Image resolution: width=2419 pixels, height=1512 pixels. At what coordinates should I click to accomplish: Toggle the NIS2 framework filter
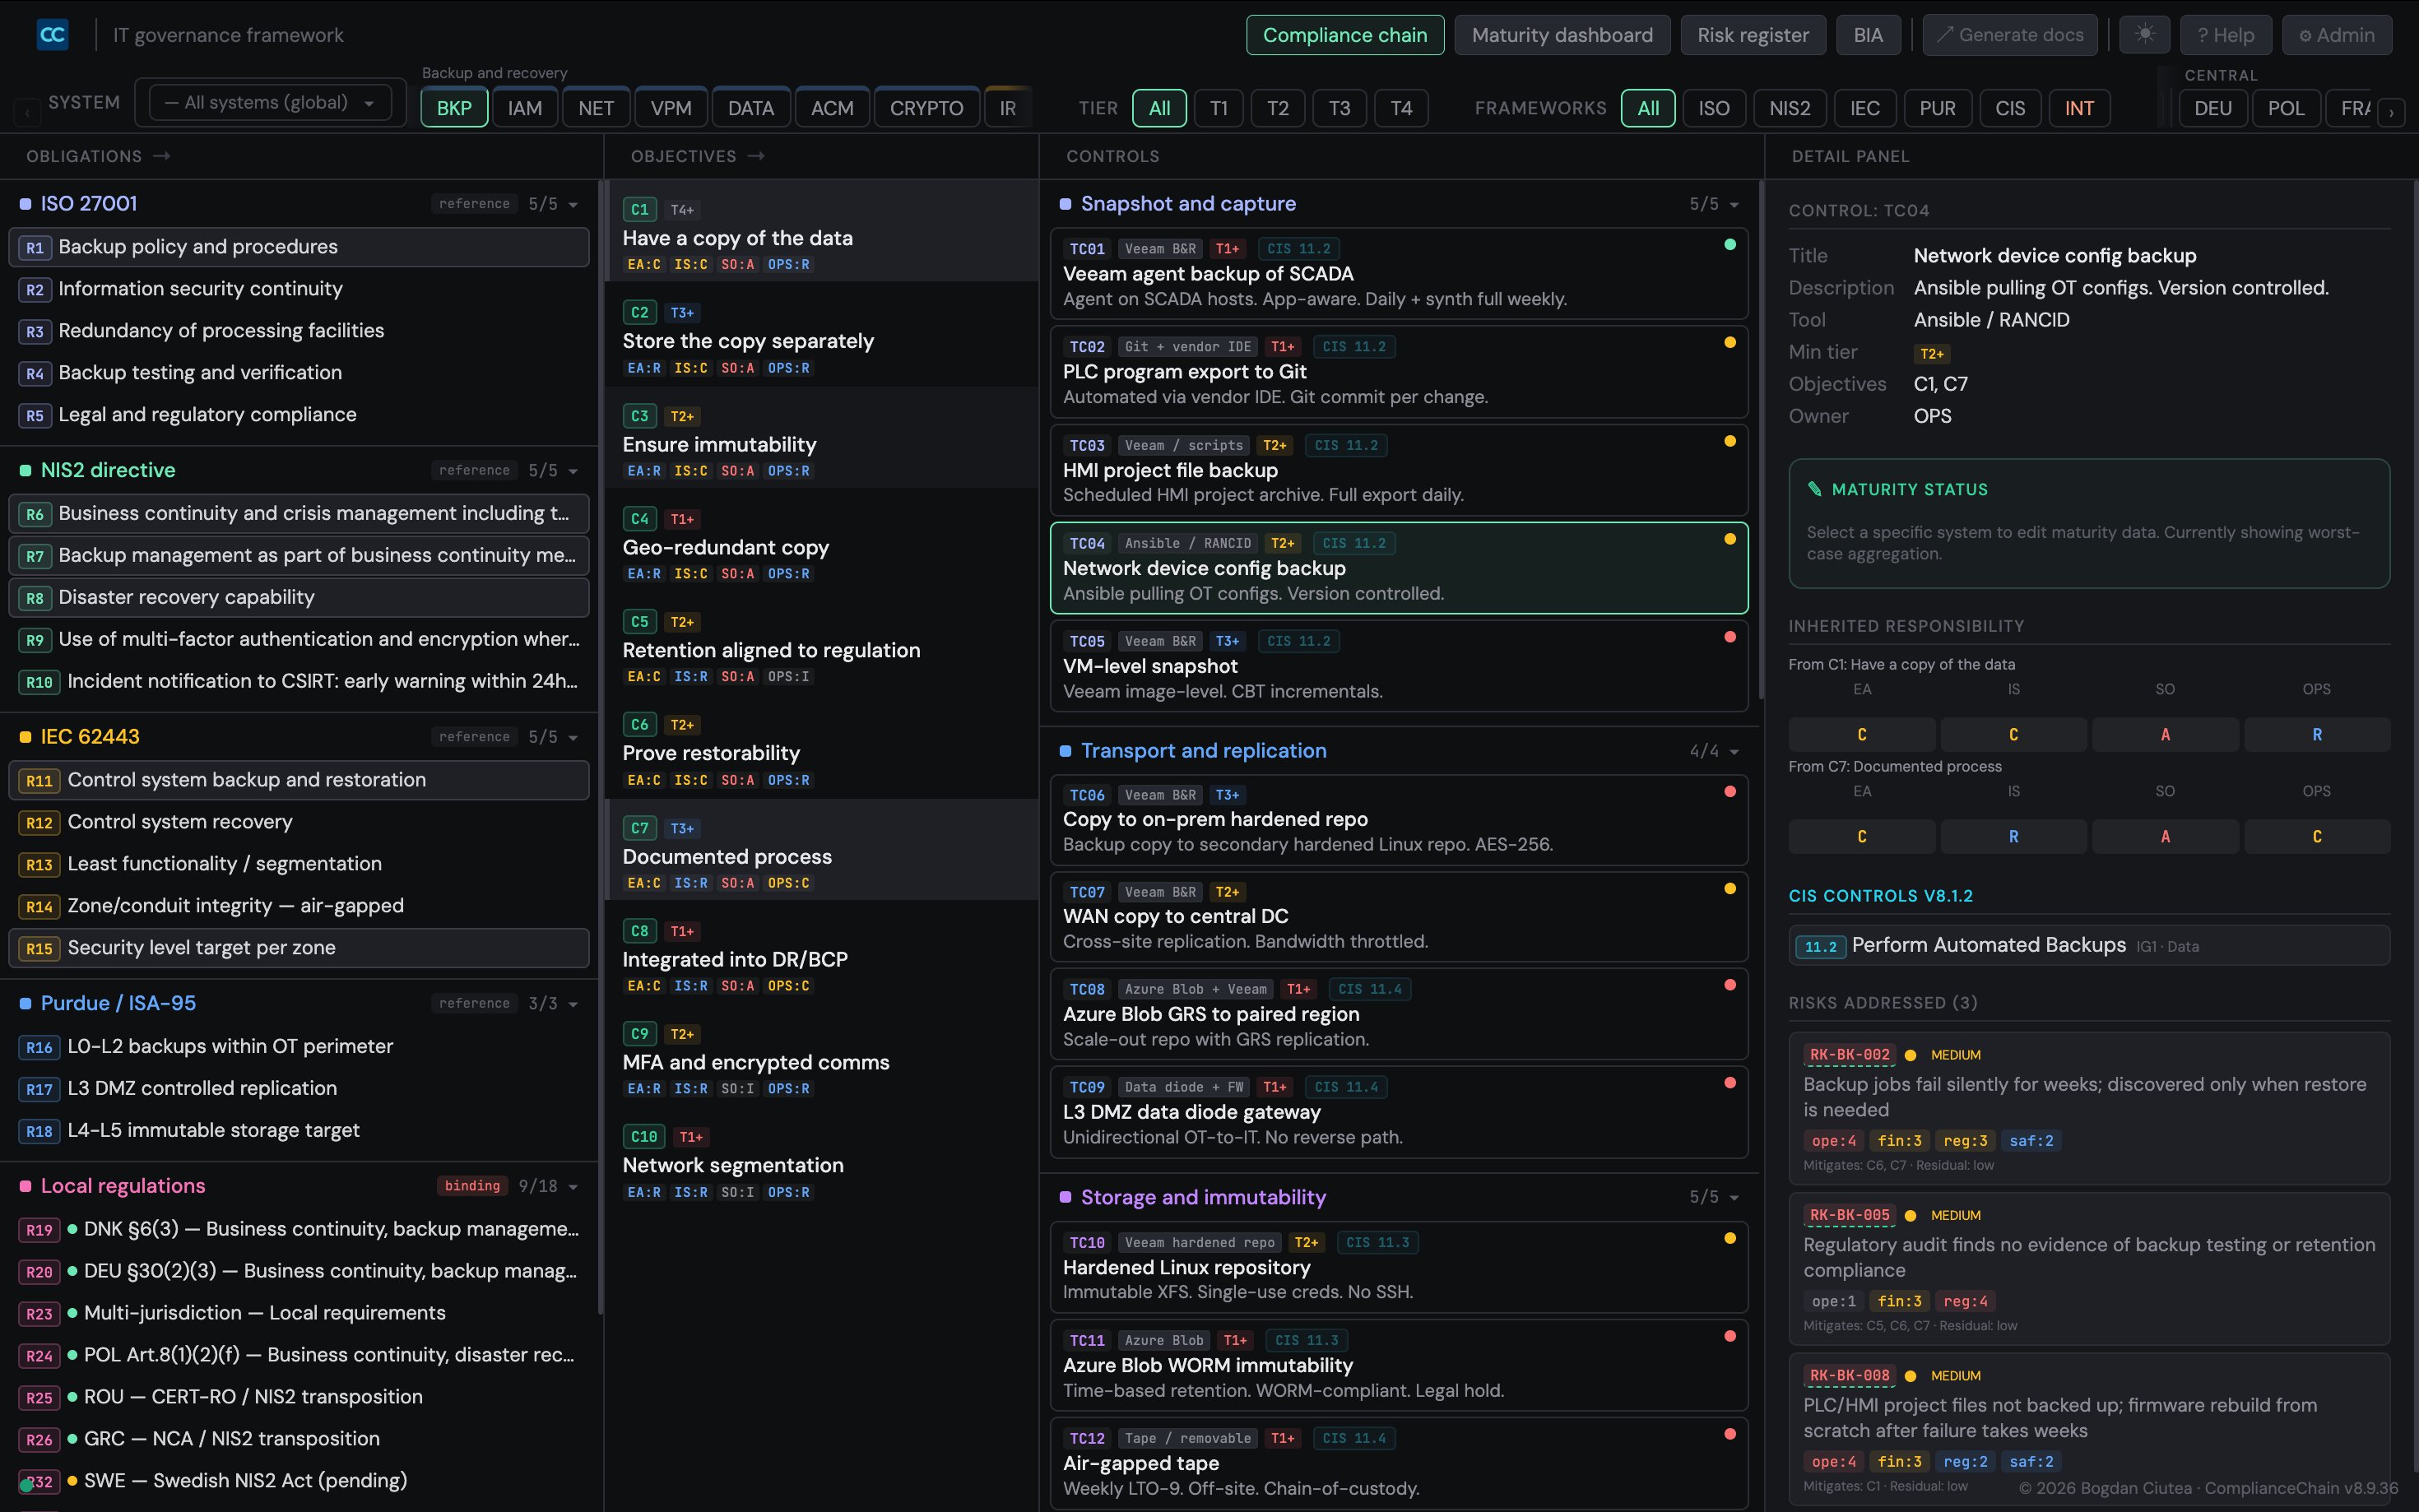[x=1790, y=107]
